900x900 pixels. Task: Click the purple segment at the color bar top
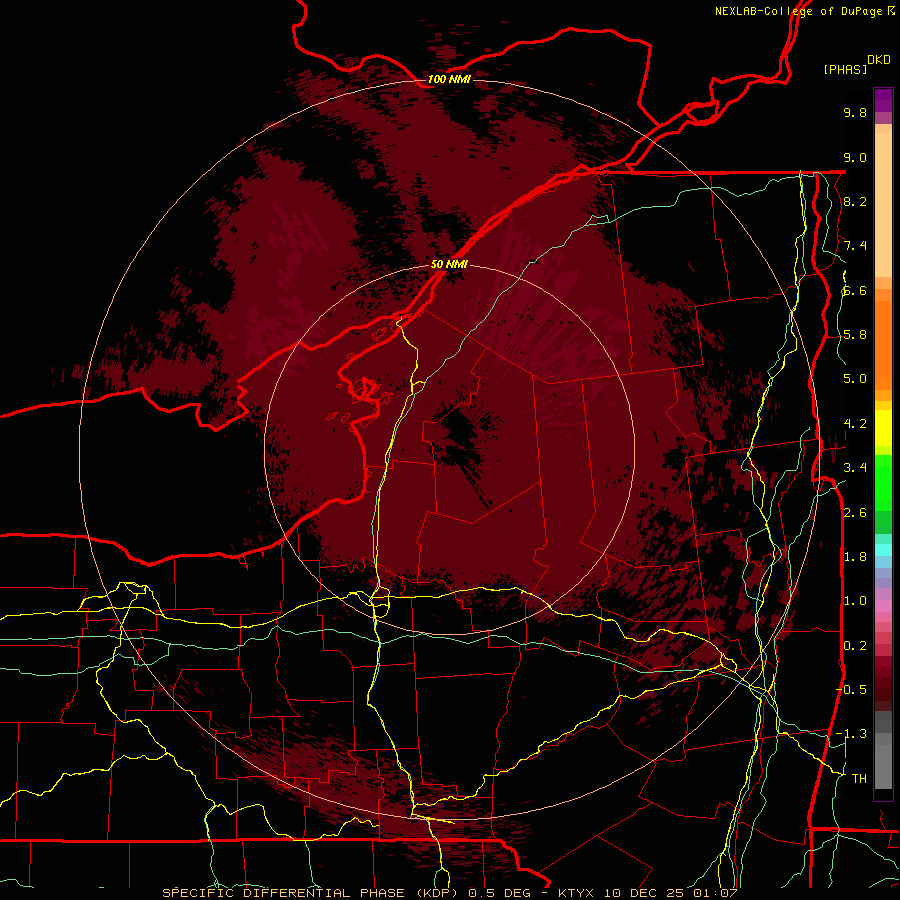[883, 100]
